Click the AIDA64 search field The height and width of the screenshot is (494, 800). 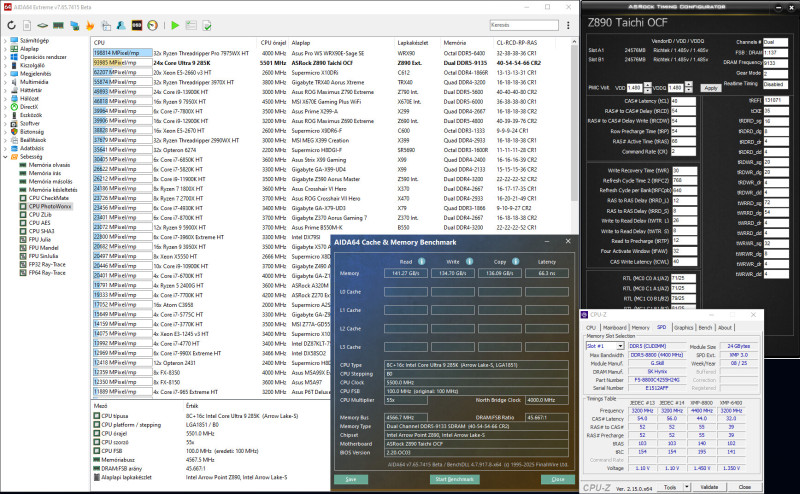point(523,25)
